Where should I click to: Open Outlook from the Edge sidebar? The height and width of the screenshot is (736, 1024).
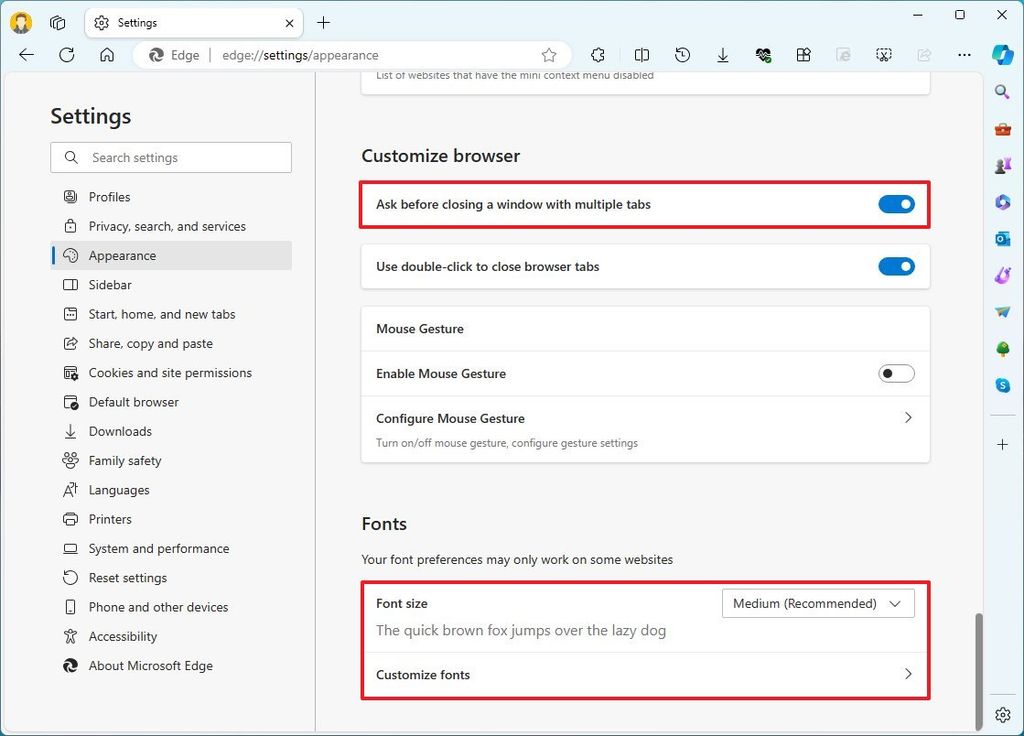(1003, 239)
